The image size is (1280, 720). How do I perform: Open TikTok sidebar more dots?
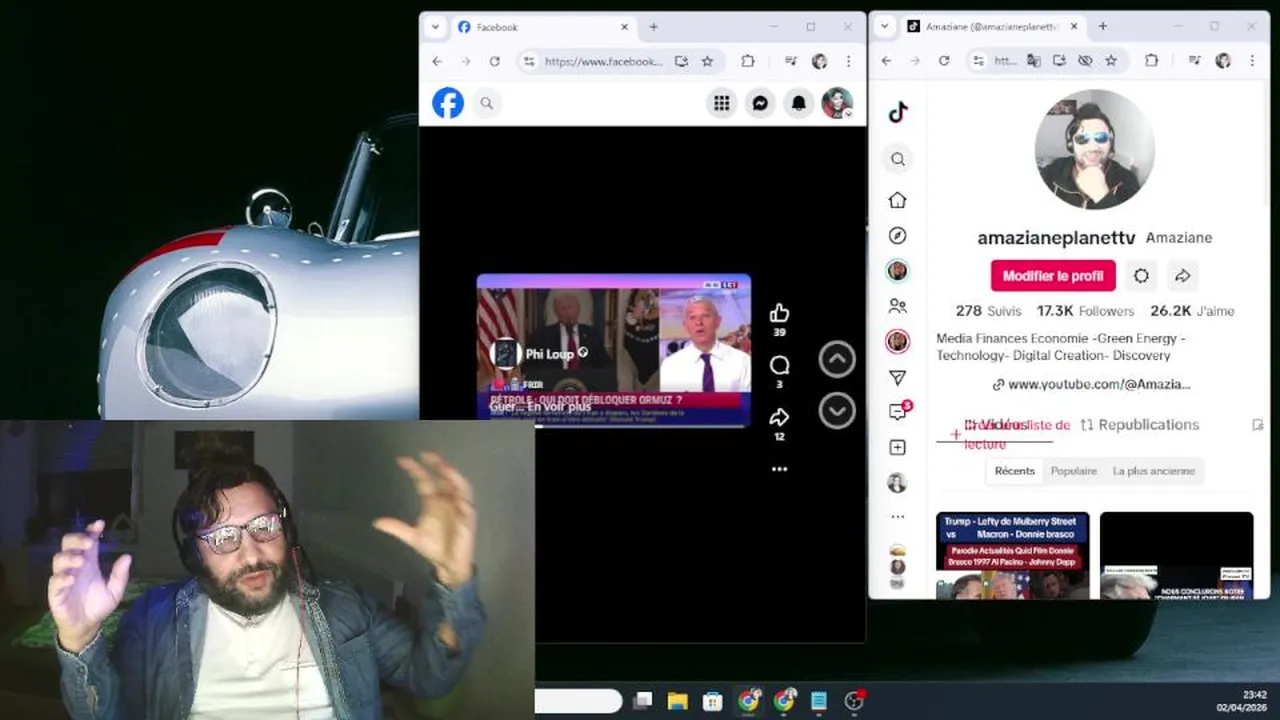coord(898,517)
